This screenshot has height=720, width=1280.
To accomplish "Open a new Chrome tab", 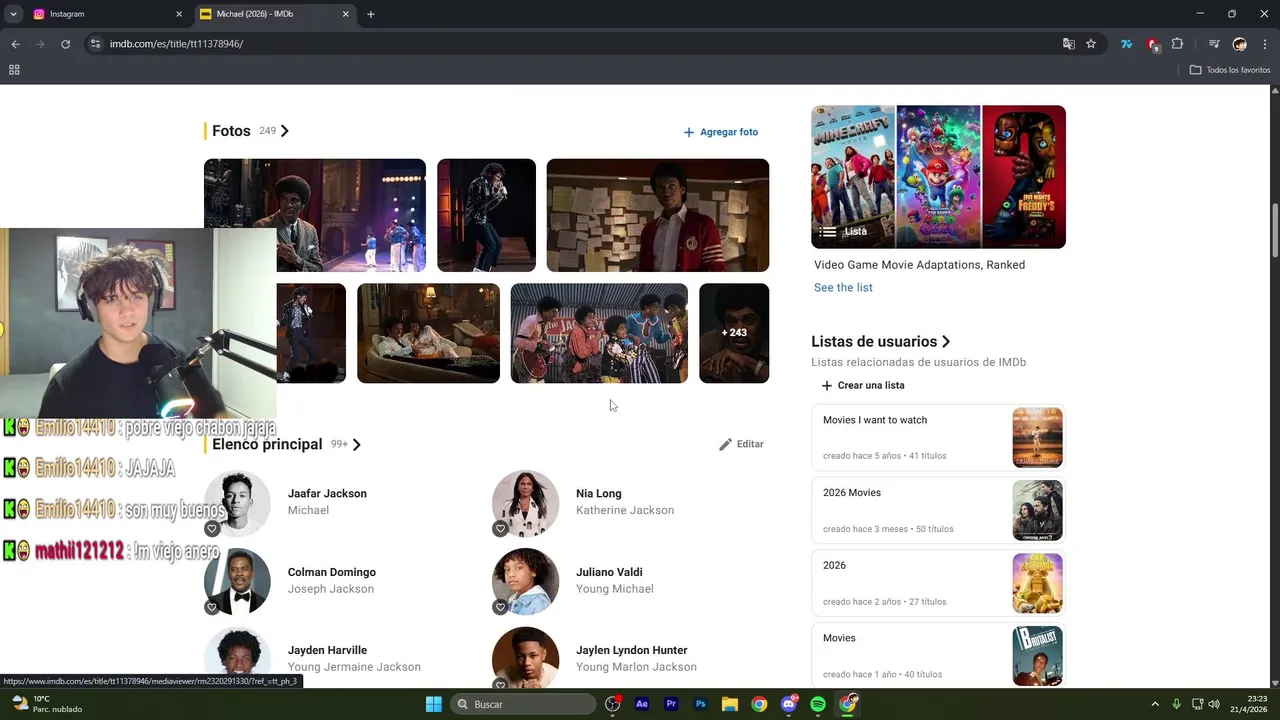I will [x=371, y=14].
